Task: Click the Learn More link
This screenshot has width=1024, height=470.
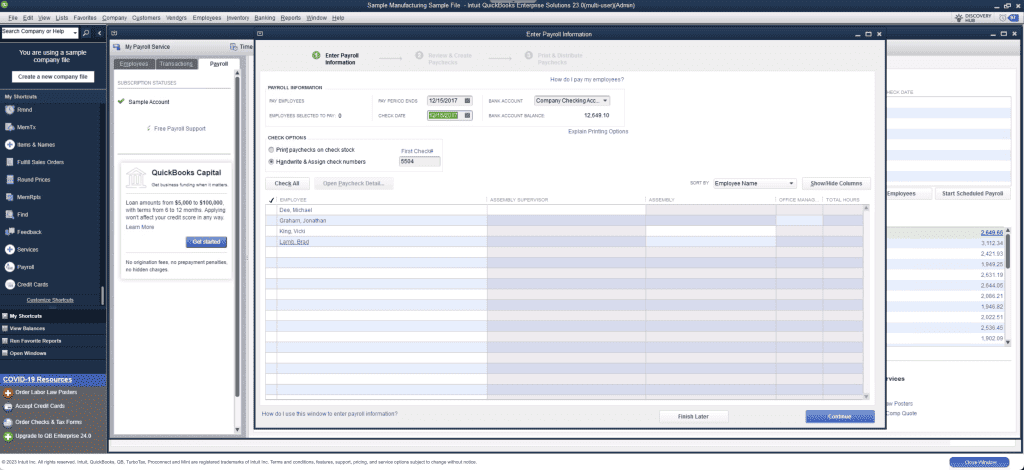Action: 140,227
